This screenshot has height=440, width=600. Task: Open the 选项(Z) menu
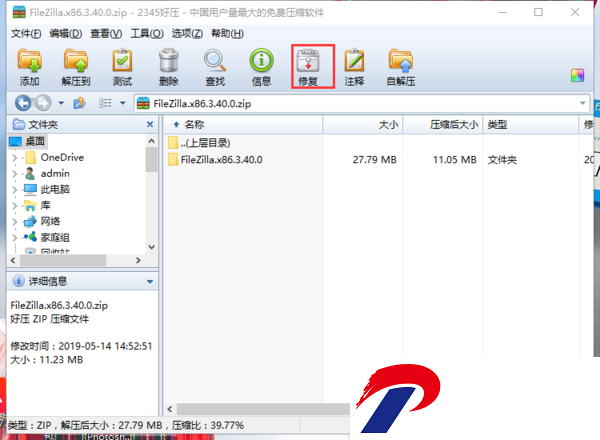click(x=187, y=34)
